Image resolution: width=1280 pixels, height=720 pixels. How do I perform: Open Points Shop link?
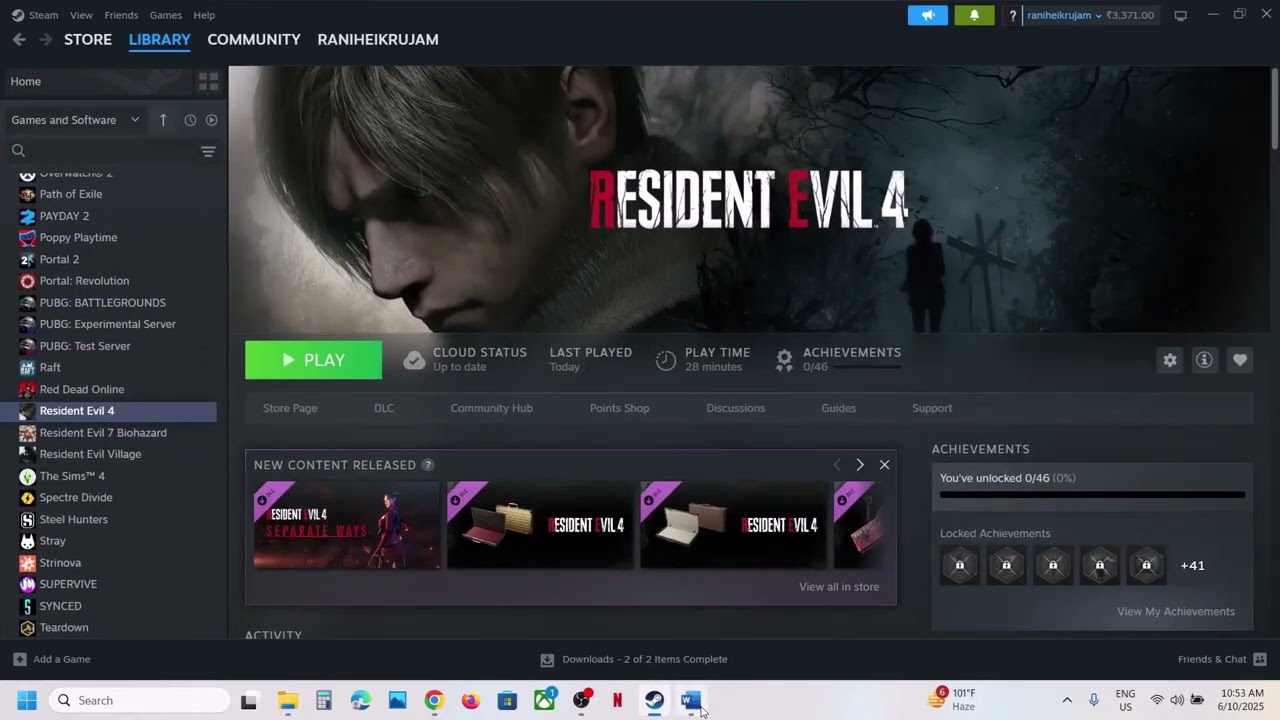[x=619, y=408]
